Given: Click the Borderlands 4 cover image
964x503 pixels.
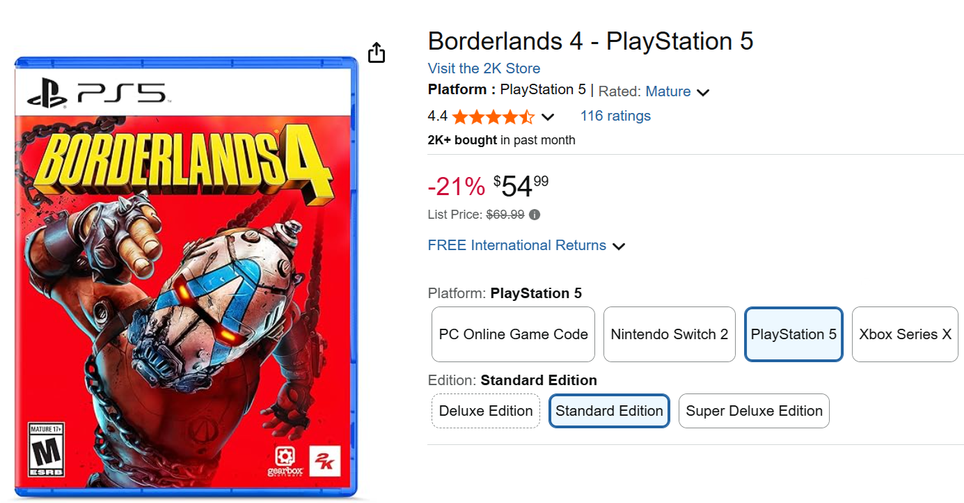Looking at the screenshot, I should coord(186,280).
